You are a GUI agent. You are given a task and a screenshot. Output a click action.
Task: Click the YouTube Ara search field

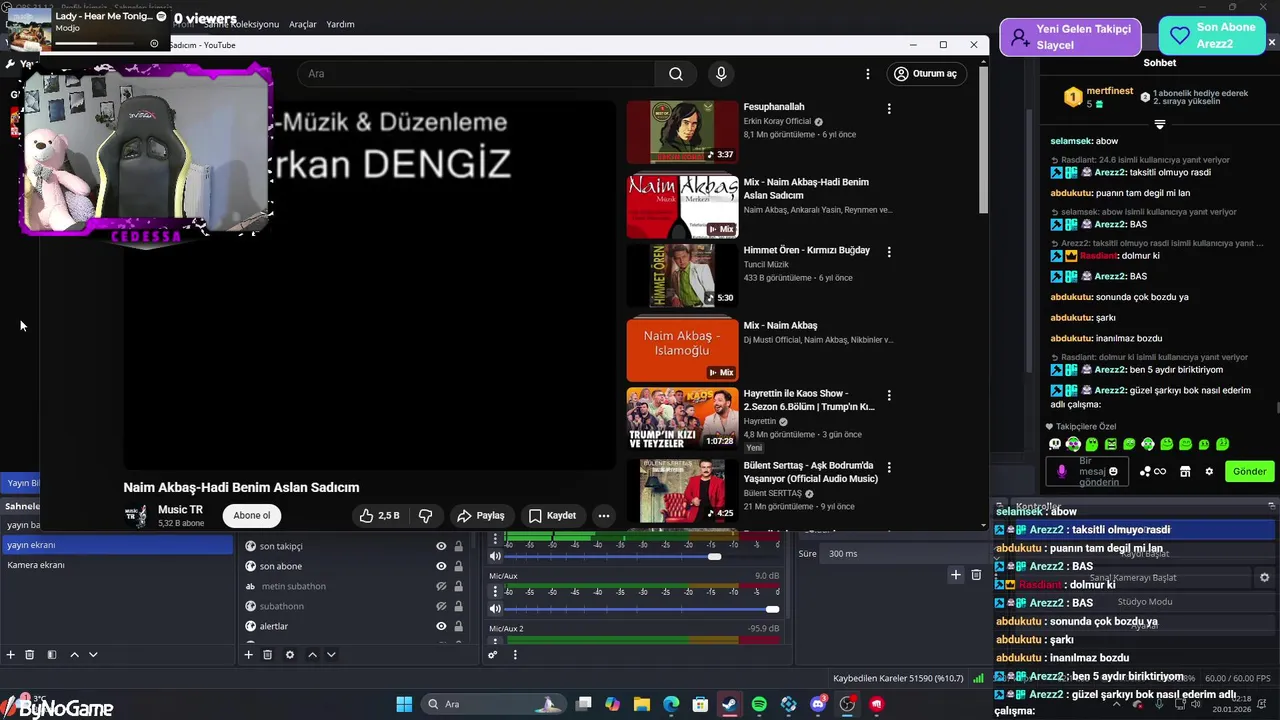coord(476,74)
